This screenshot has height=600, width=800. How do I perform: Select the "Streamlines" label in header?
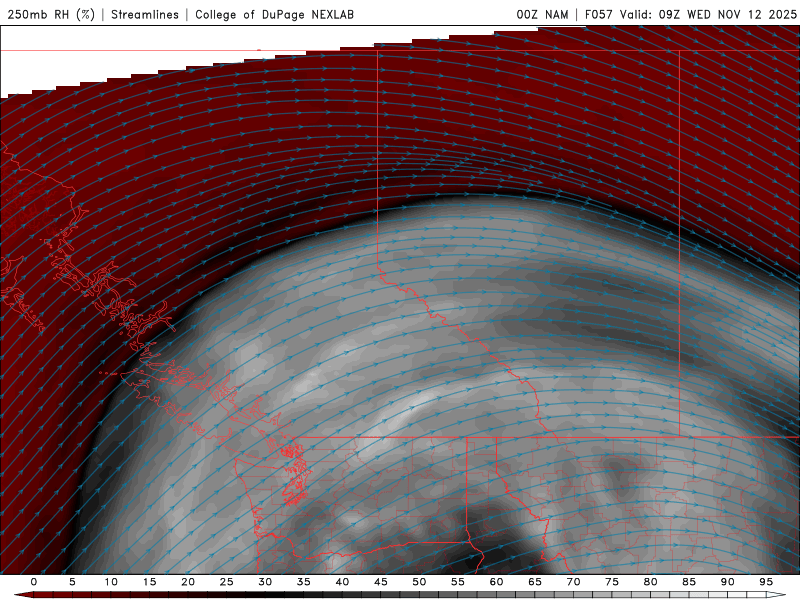pos(145,14)
